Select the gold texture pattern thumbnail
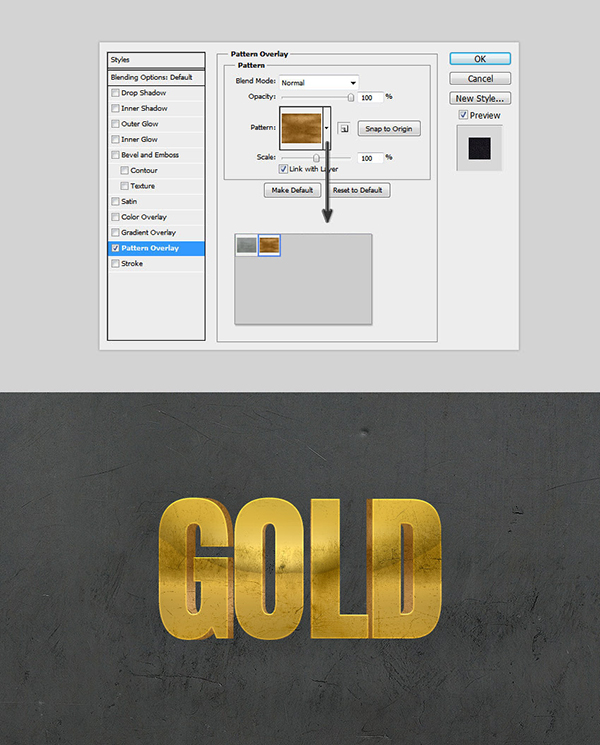 (269, 245)
